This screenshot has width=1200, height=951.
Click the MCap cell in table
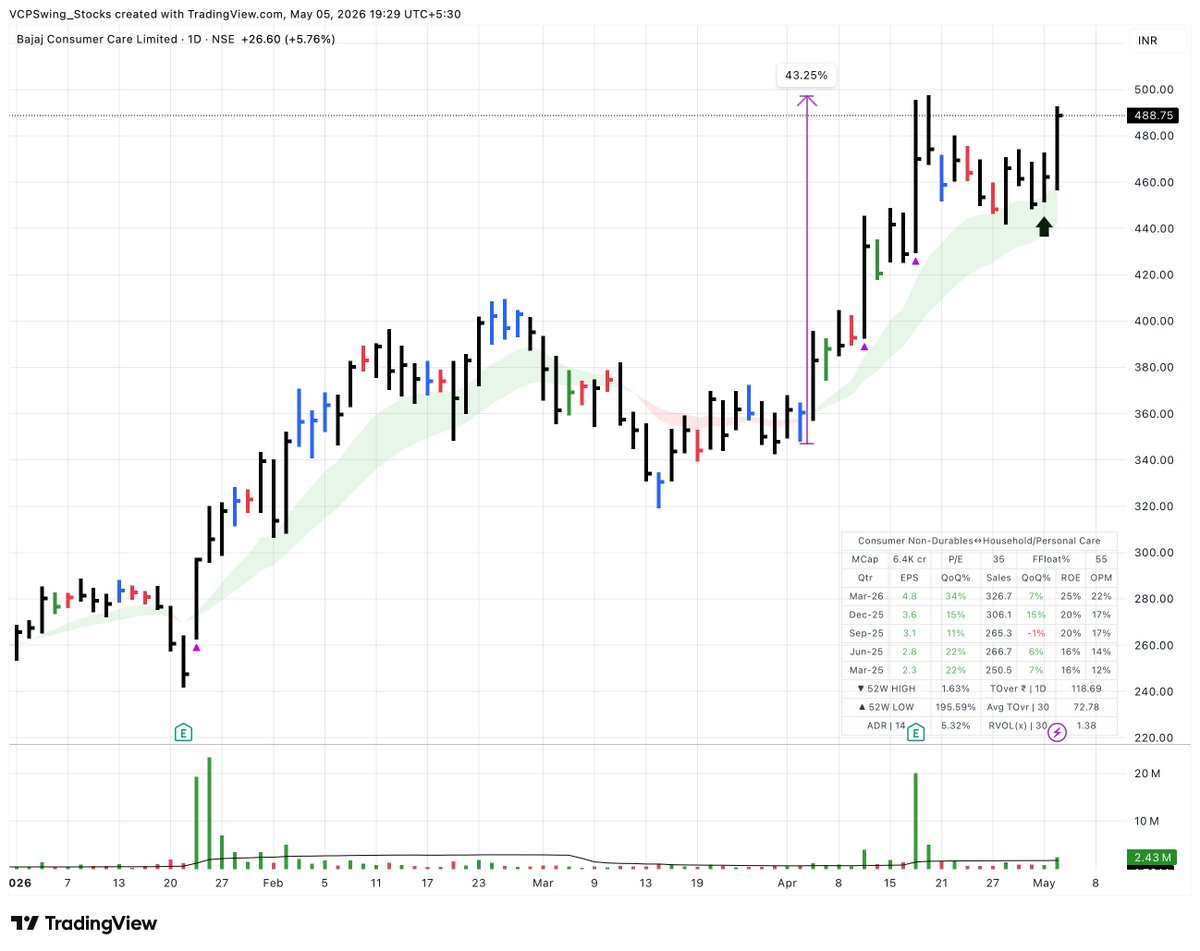click(863, 559)
